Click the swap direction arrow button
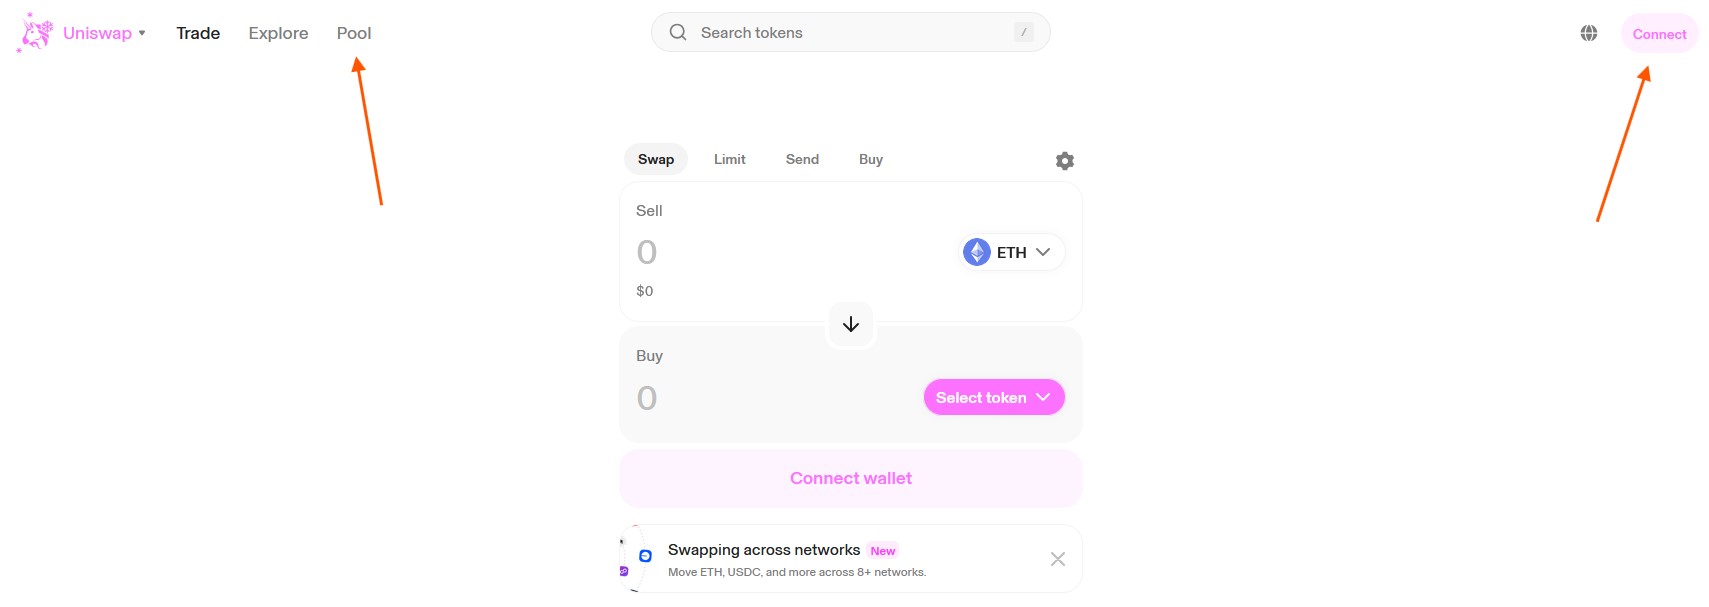The image size is (1709, 607). tap(851, 324)
